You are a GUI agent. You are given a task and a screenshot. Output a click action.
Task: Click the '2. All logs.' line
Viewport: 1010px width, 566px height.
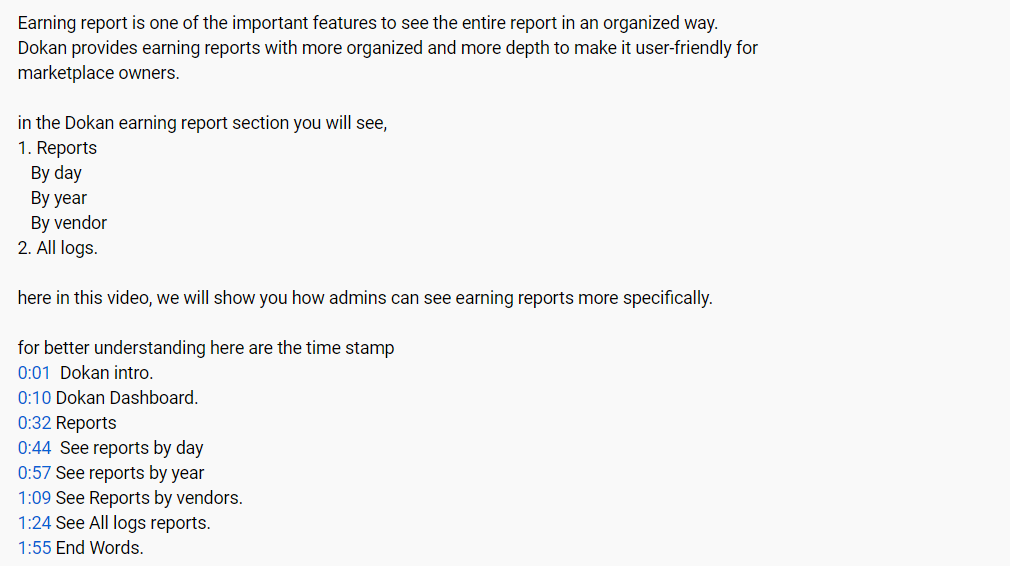click(x=57, y=248)
